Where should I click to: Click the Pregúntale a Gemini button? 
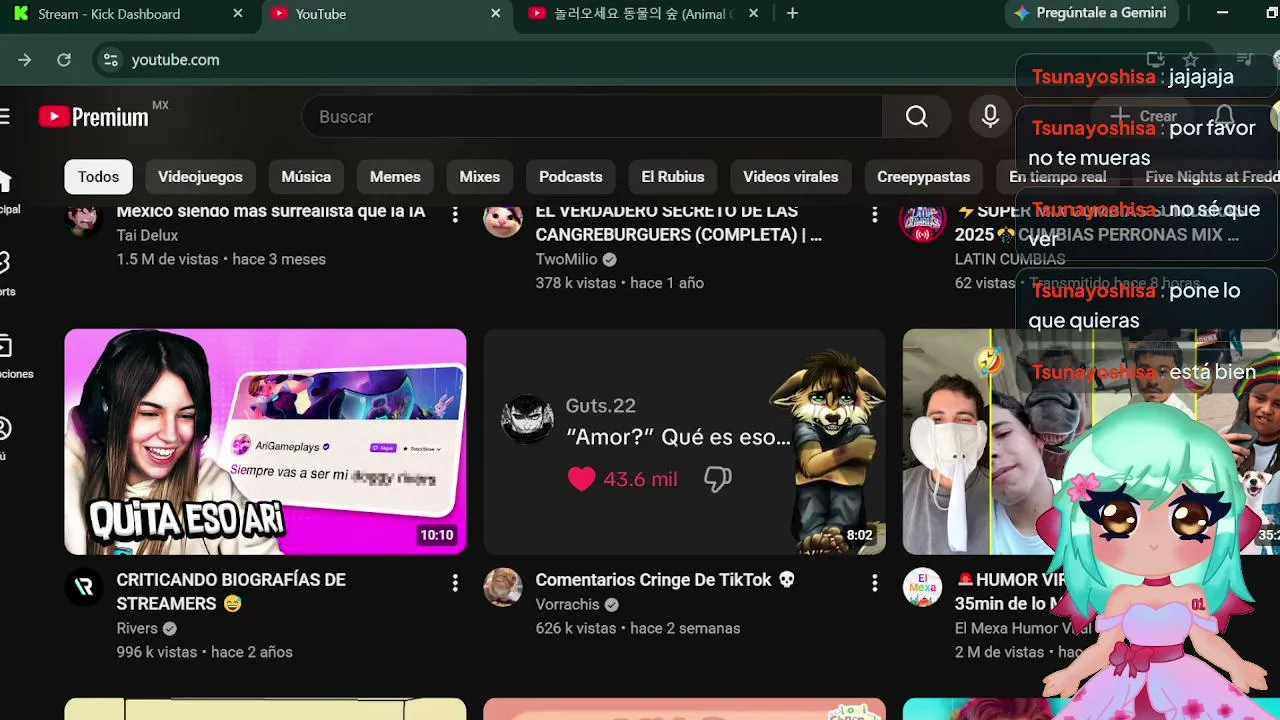tap(1091, 13)
